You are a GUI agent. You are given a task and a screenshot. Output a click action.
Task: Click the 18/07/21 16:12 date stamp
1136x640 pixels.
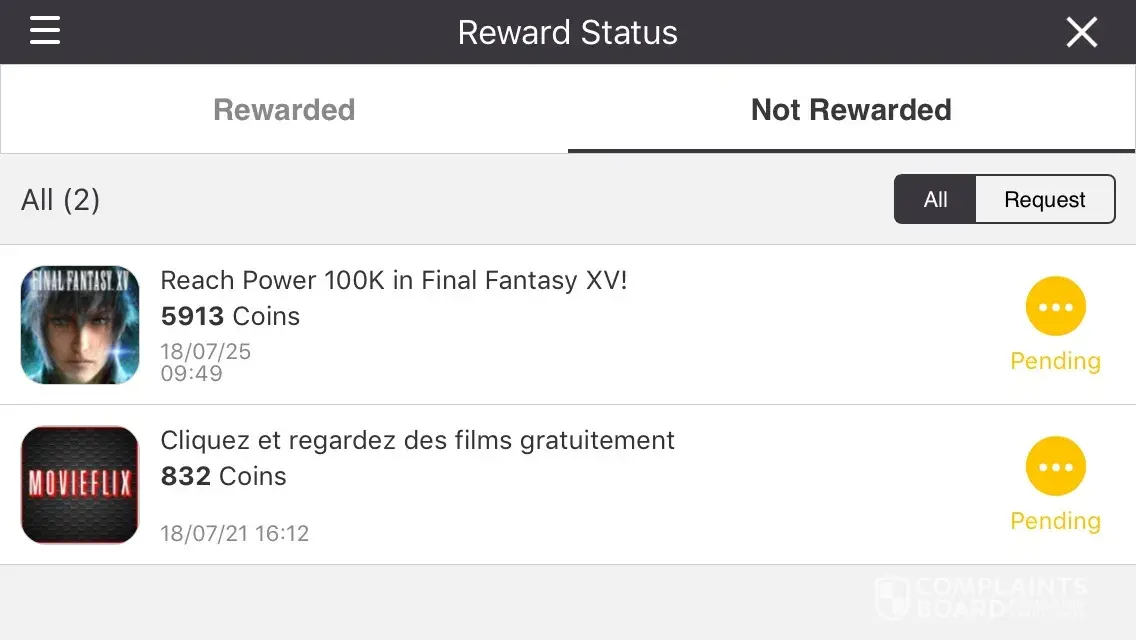click(x=235, y=533)
